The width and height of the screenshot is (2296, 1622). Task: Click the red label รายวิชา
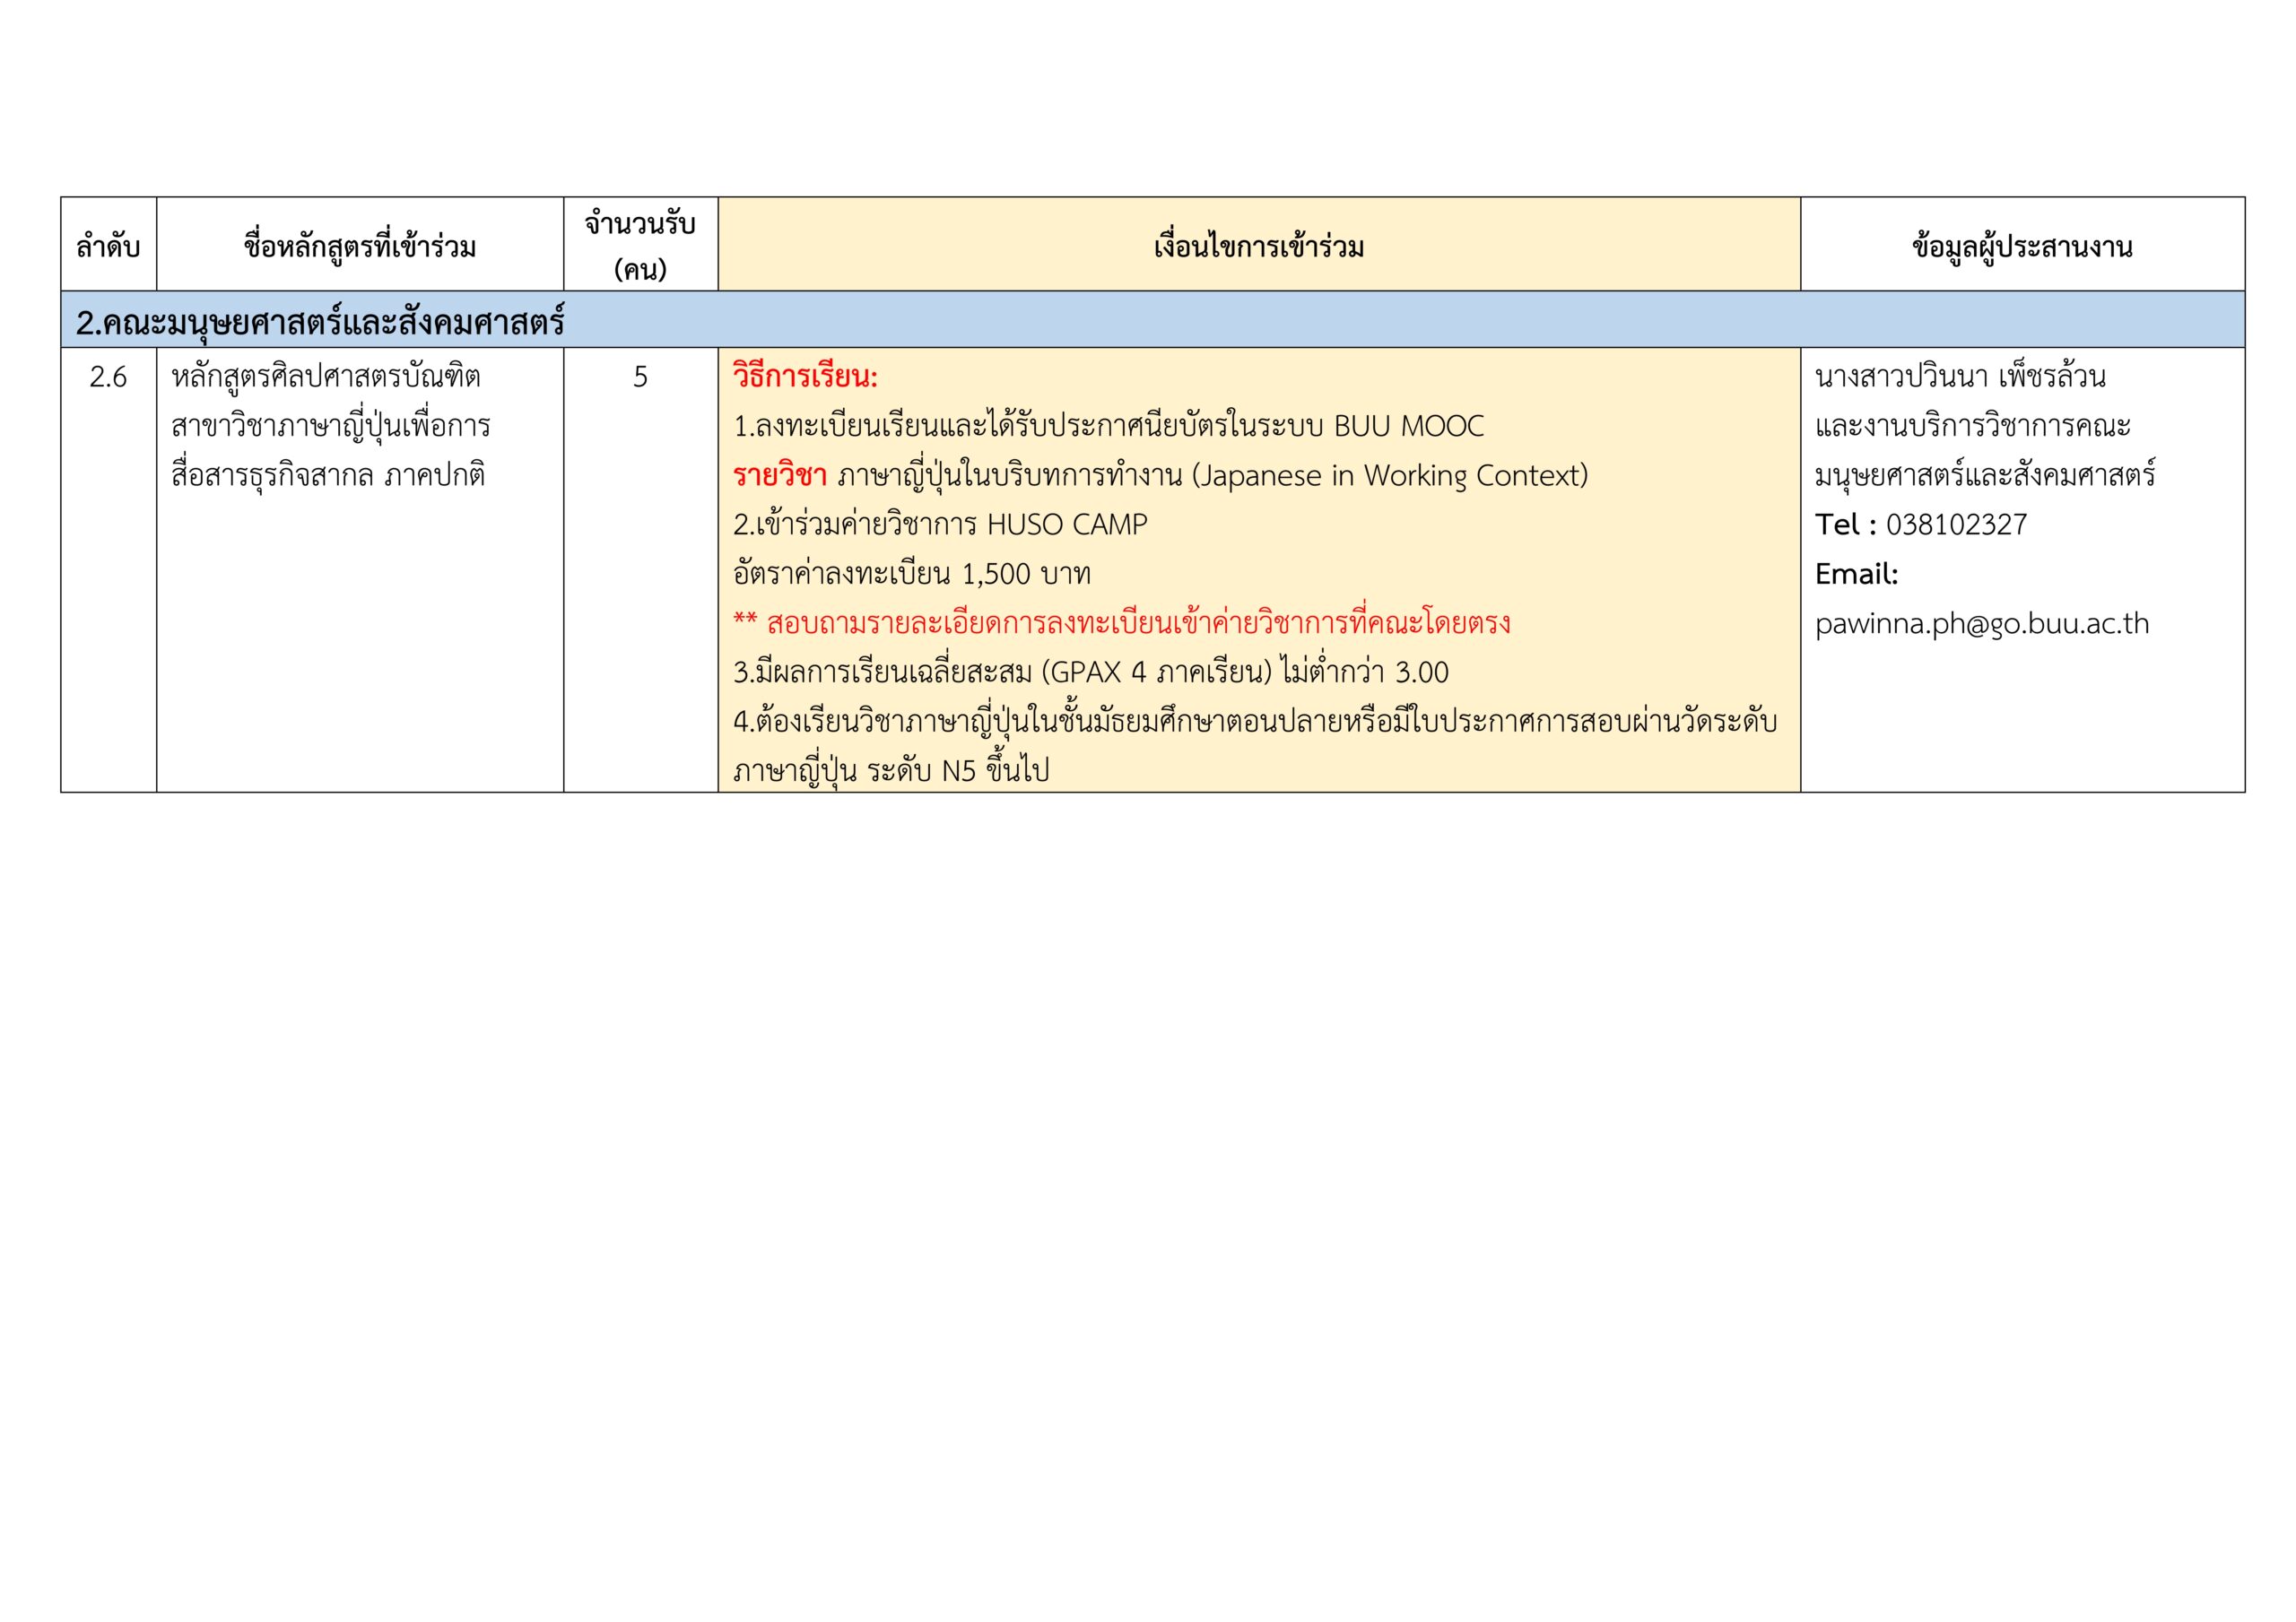779,476
